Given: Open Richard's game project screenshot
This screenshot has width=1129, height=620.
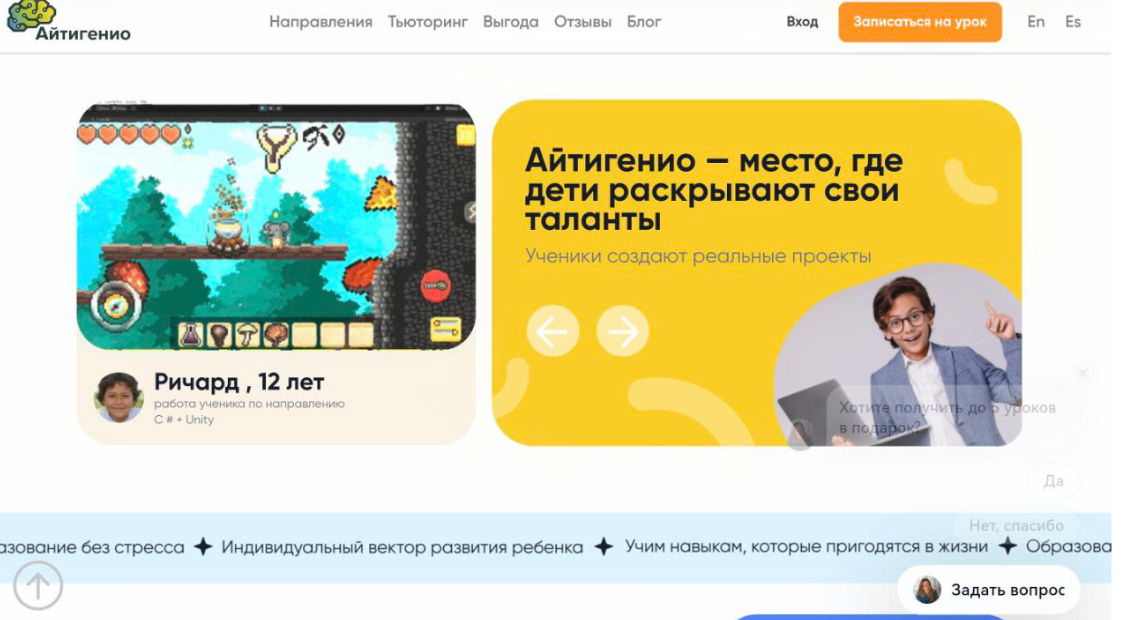Looking at the screenshot, I should pyautogui.click(x=276, y=227).
